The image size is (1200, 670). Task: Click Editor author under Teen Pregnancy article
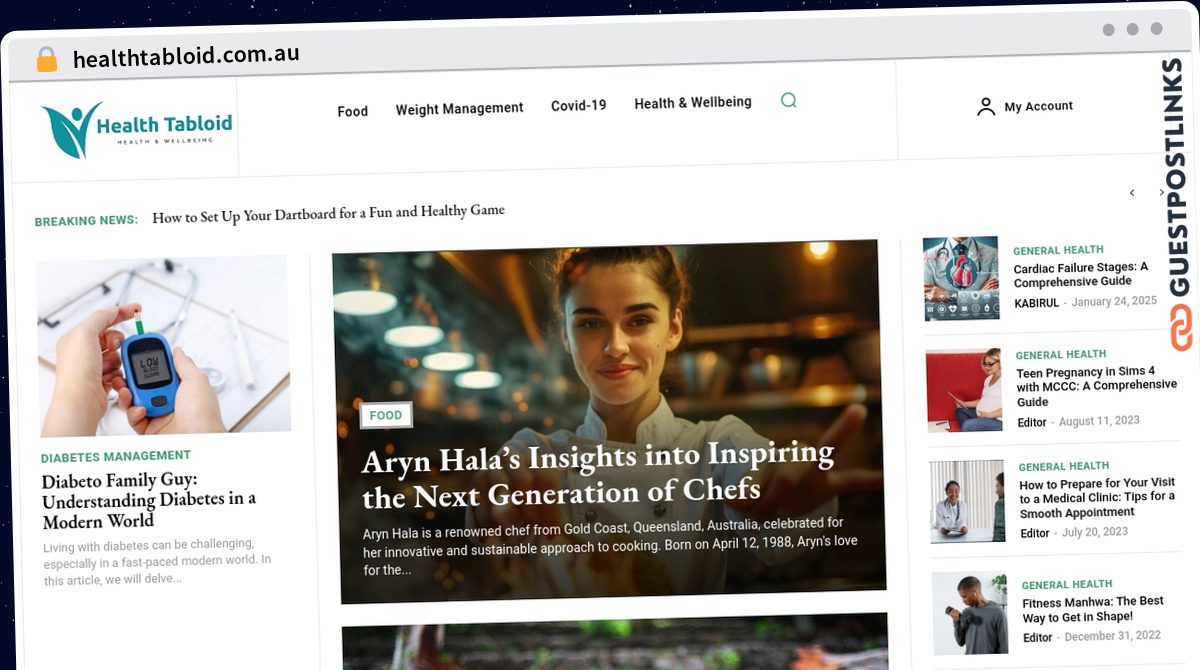tap(1032, 422)
